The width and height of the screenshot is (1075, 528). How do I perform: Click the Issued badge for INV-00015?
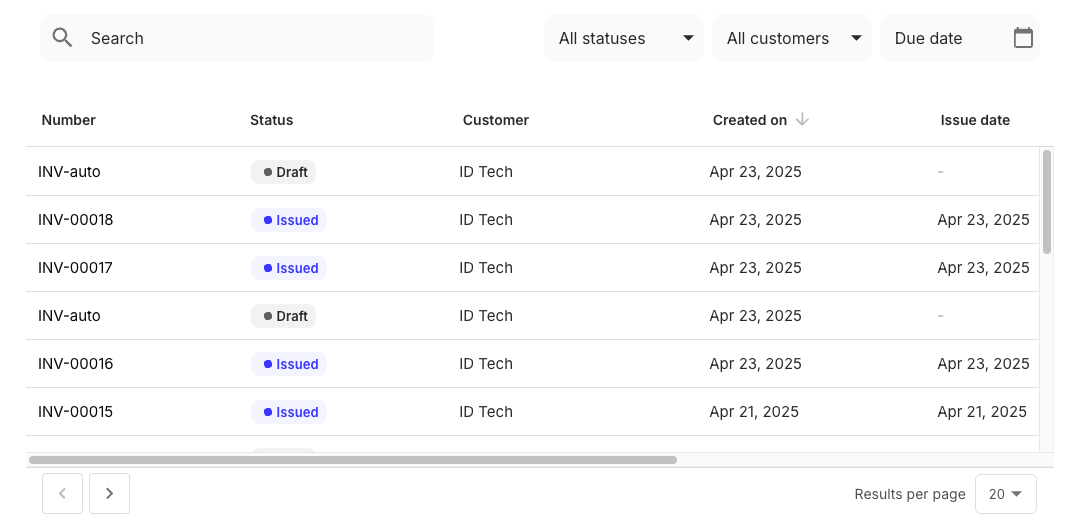tap(289, 412)
